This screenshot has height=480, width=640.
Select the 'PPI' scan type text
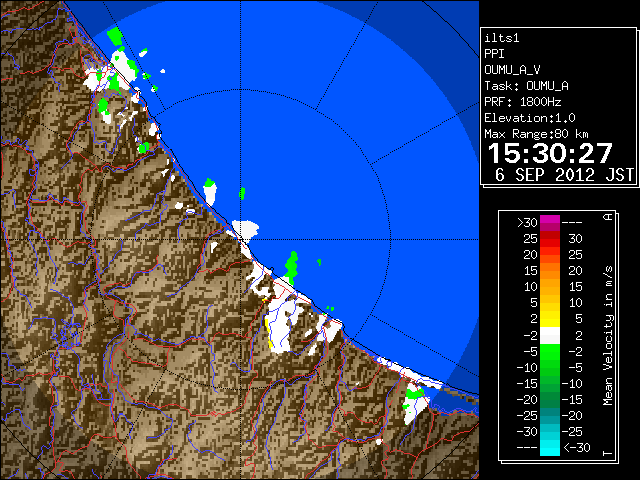pos(494,54)
